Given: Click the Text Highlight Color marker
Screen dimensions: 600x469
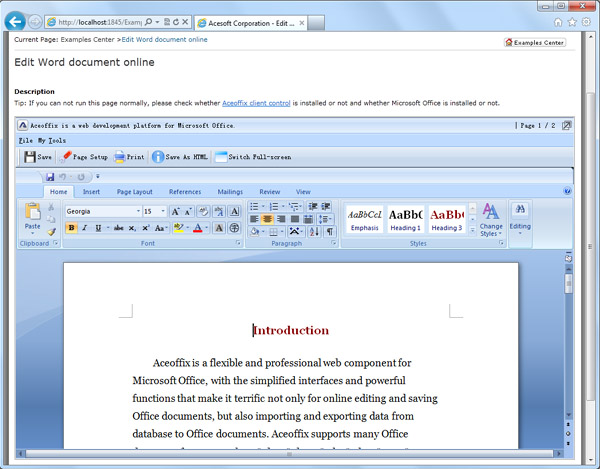Looking at the screenshot, I should (178, 228).
